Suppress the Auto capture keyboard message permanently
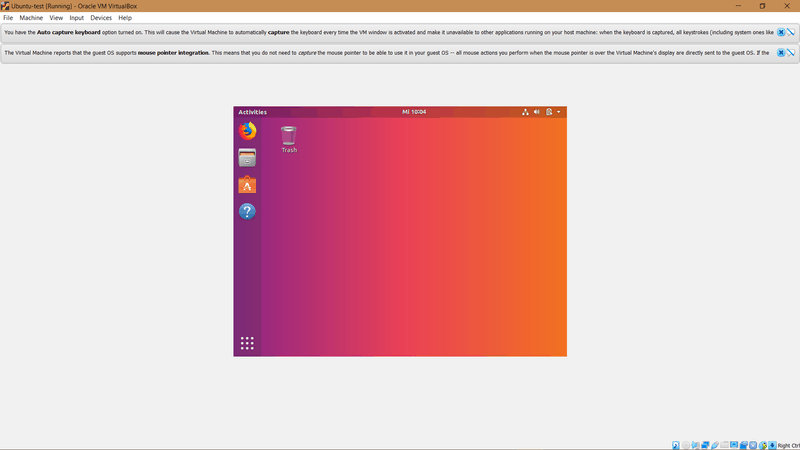The width and height of the screenshot is (800, 450). click(x=790, y=32)
